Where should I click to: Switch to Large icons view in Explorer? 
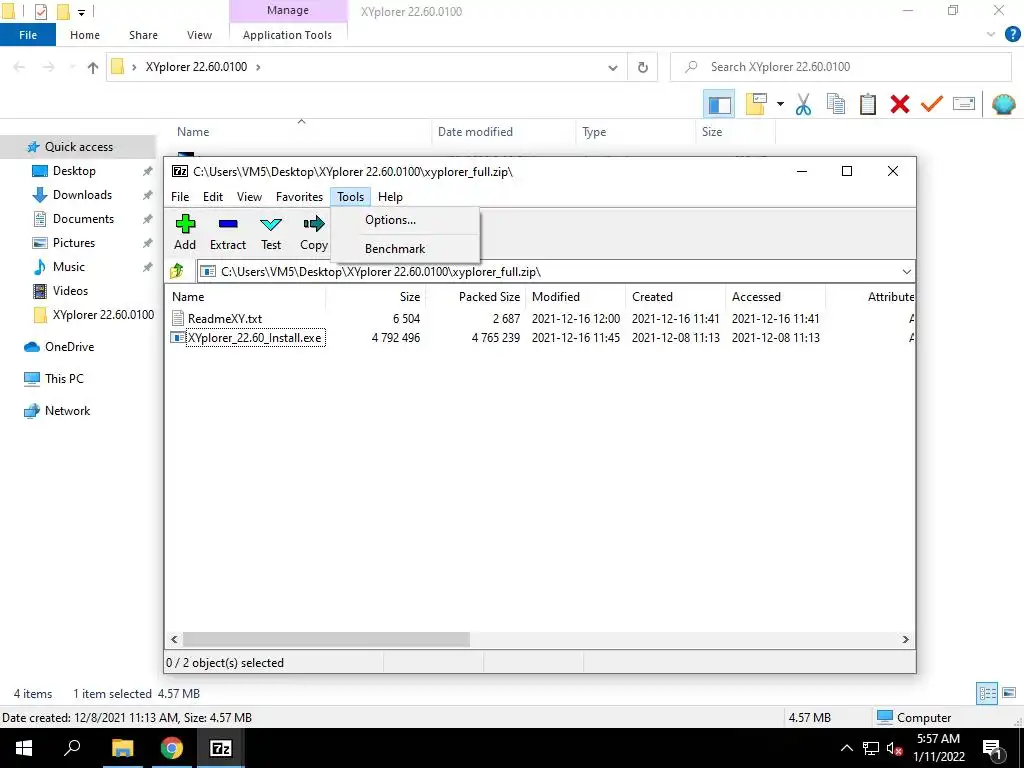pyautogui.click(x=1009, y=694)
